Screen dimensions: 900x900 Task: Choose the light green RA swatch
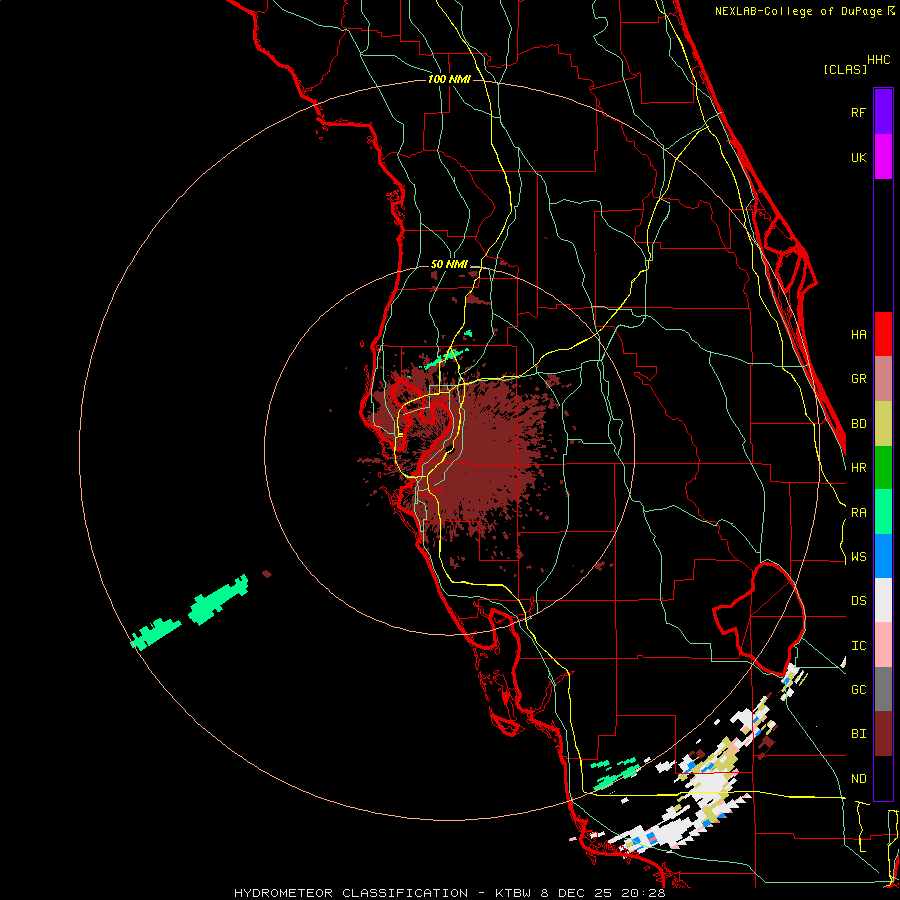[883, 512]
